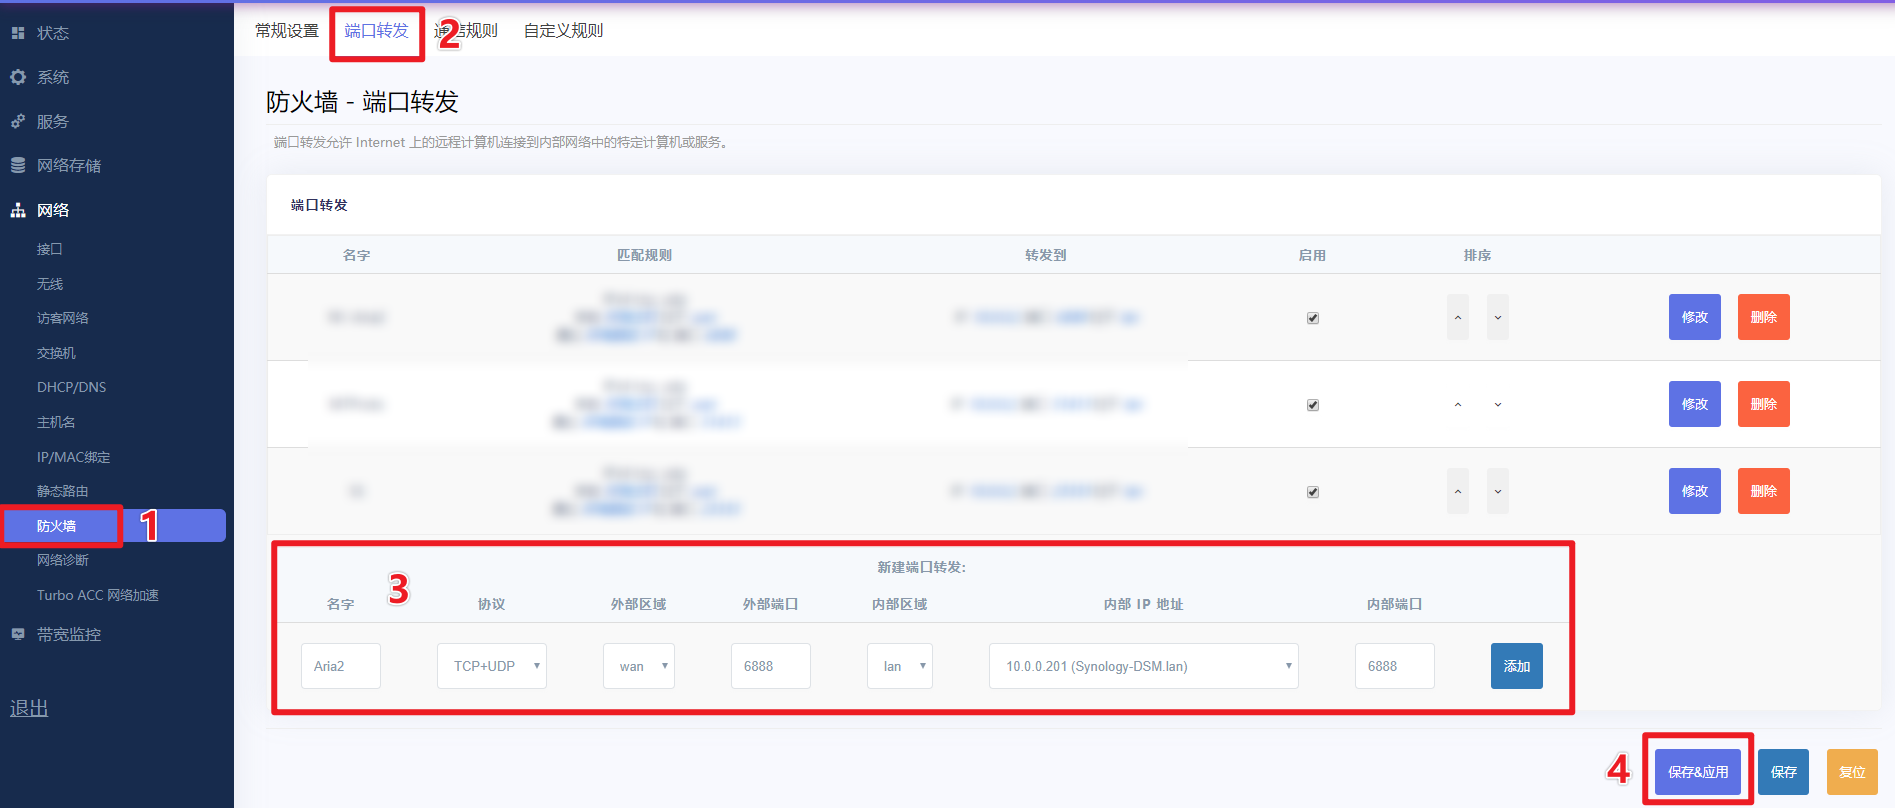Go to the 接口 page
Image resolution: width=1895 pixels, height=808 pixels.
[x=50, y=249]
